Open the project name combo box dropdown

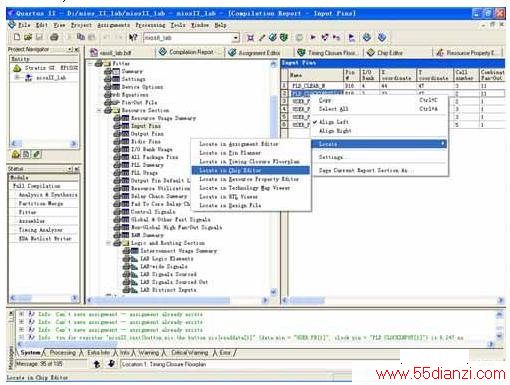(236, 38)
